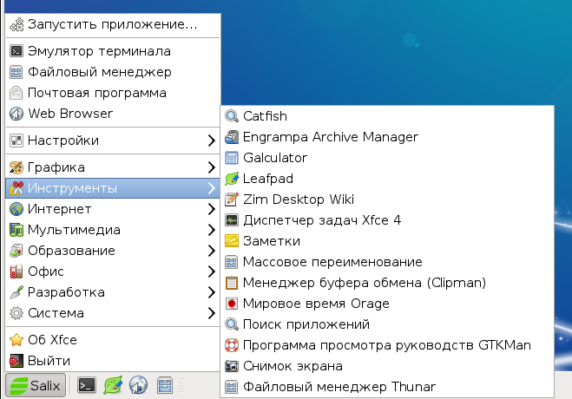The image size is (572, 399).
Task: Click the Снимок экрана camera icon
Action: pos(232,366)
